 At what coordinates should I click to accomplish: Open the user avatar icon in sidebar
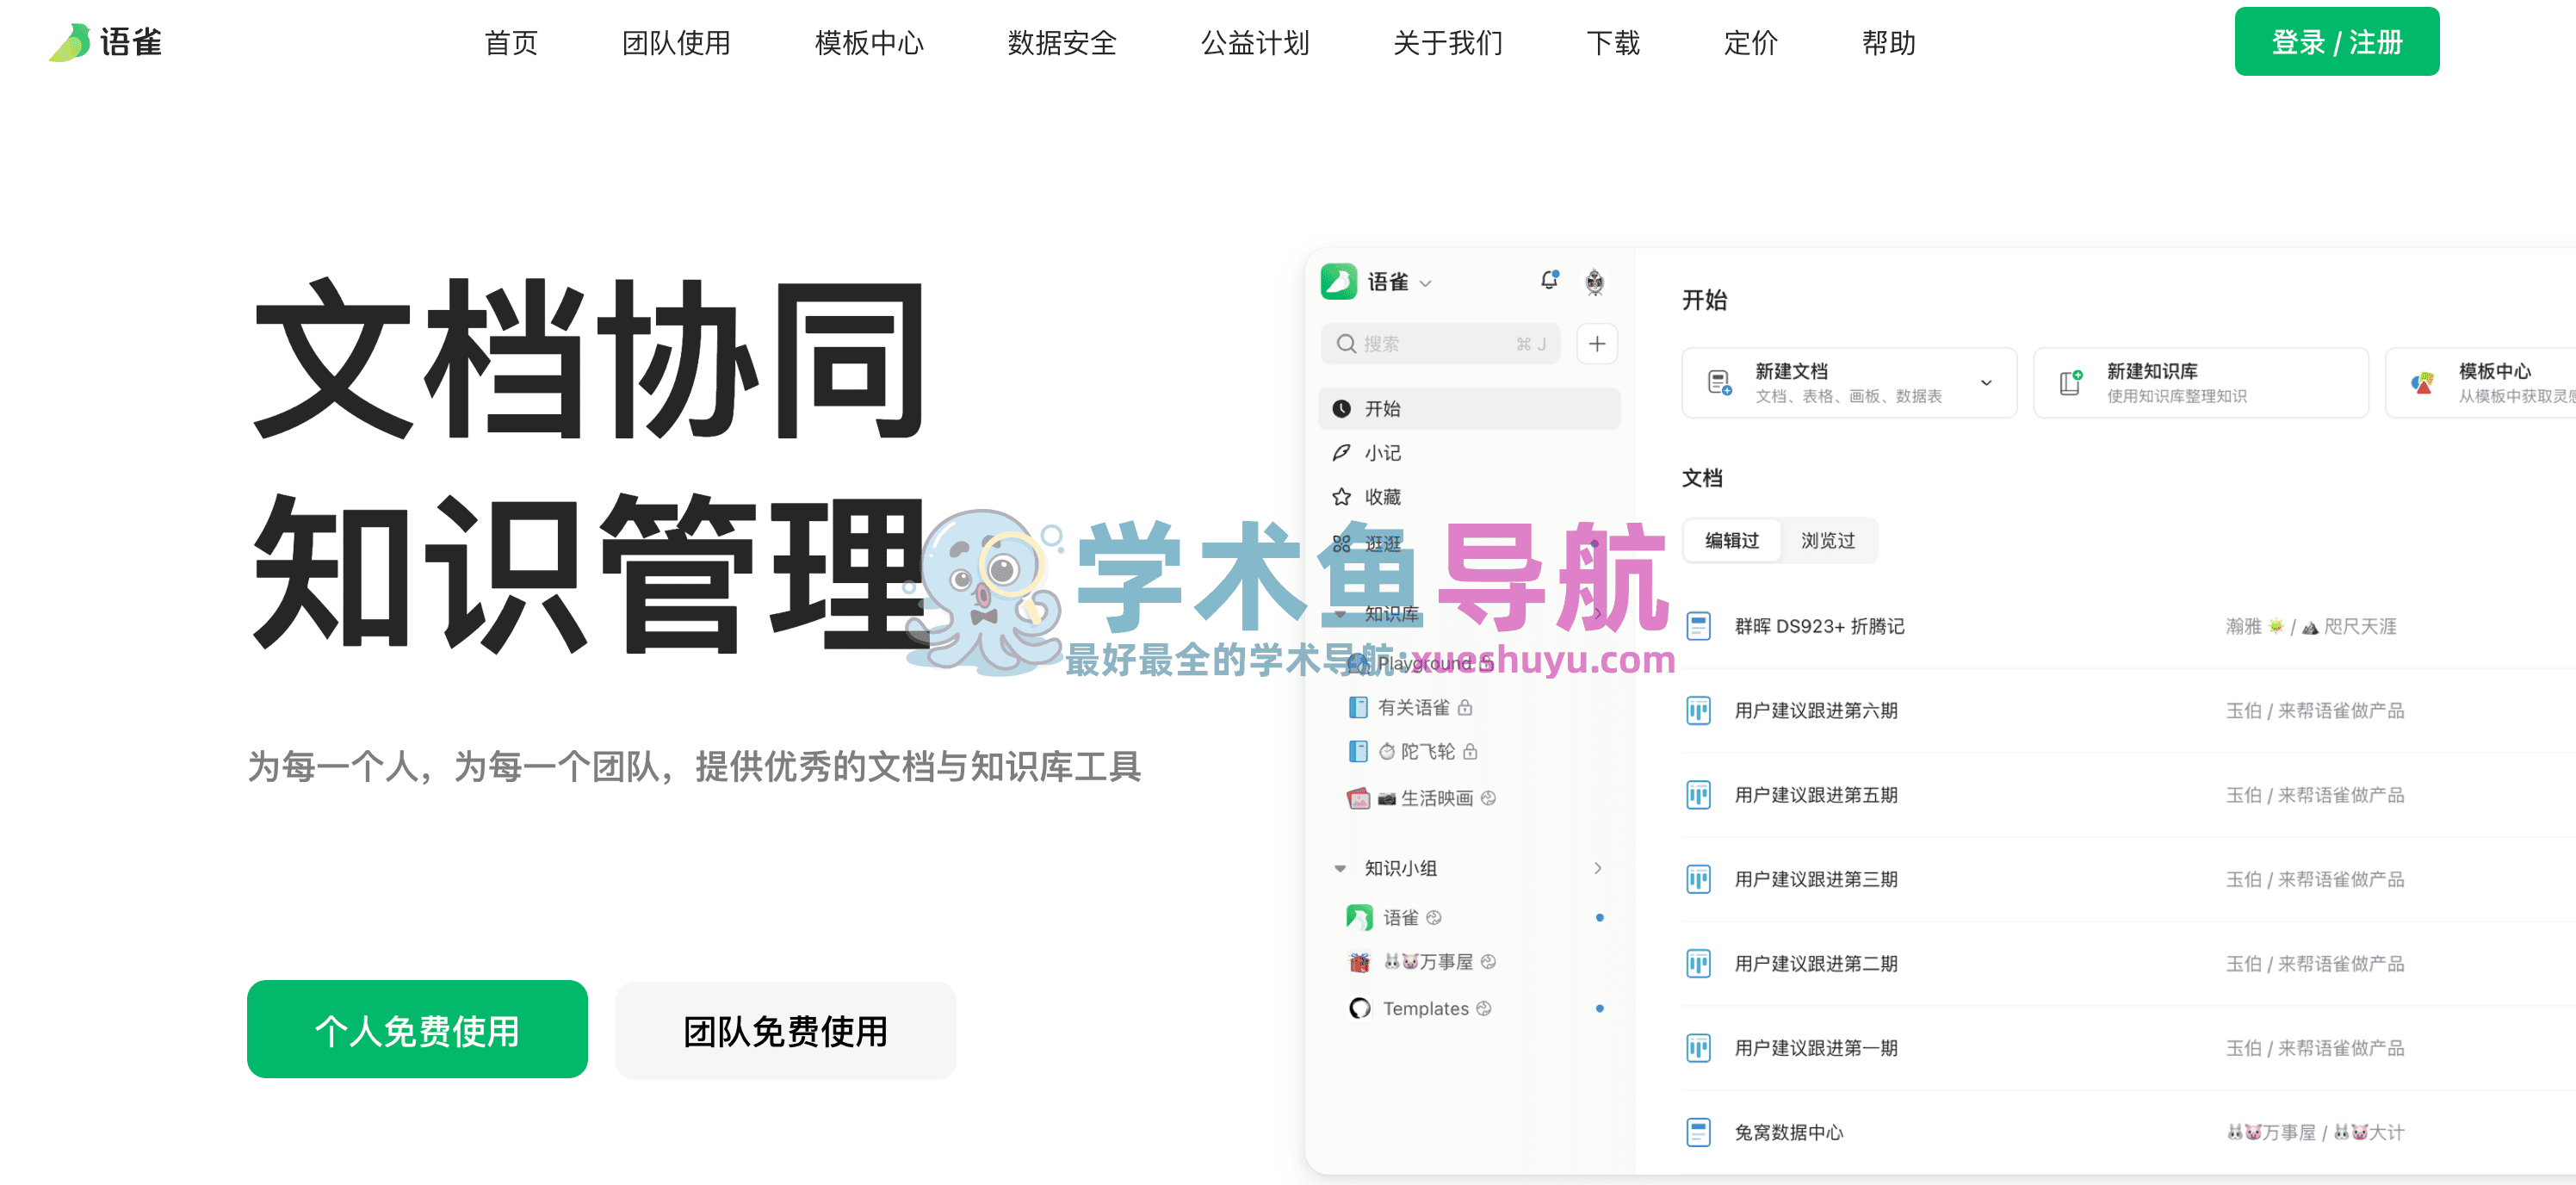tap(1595, 282)
